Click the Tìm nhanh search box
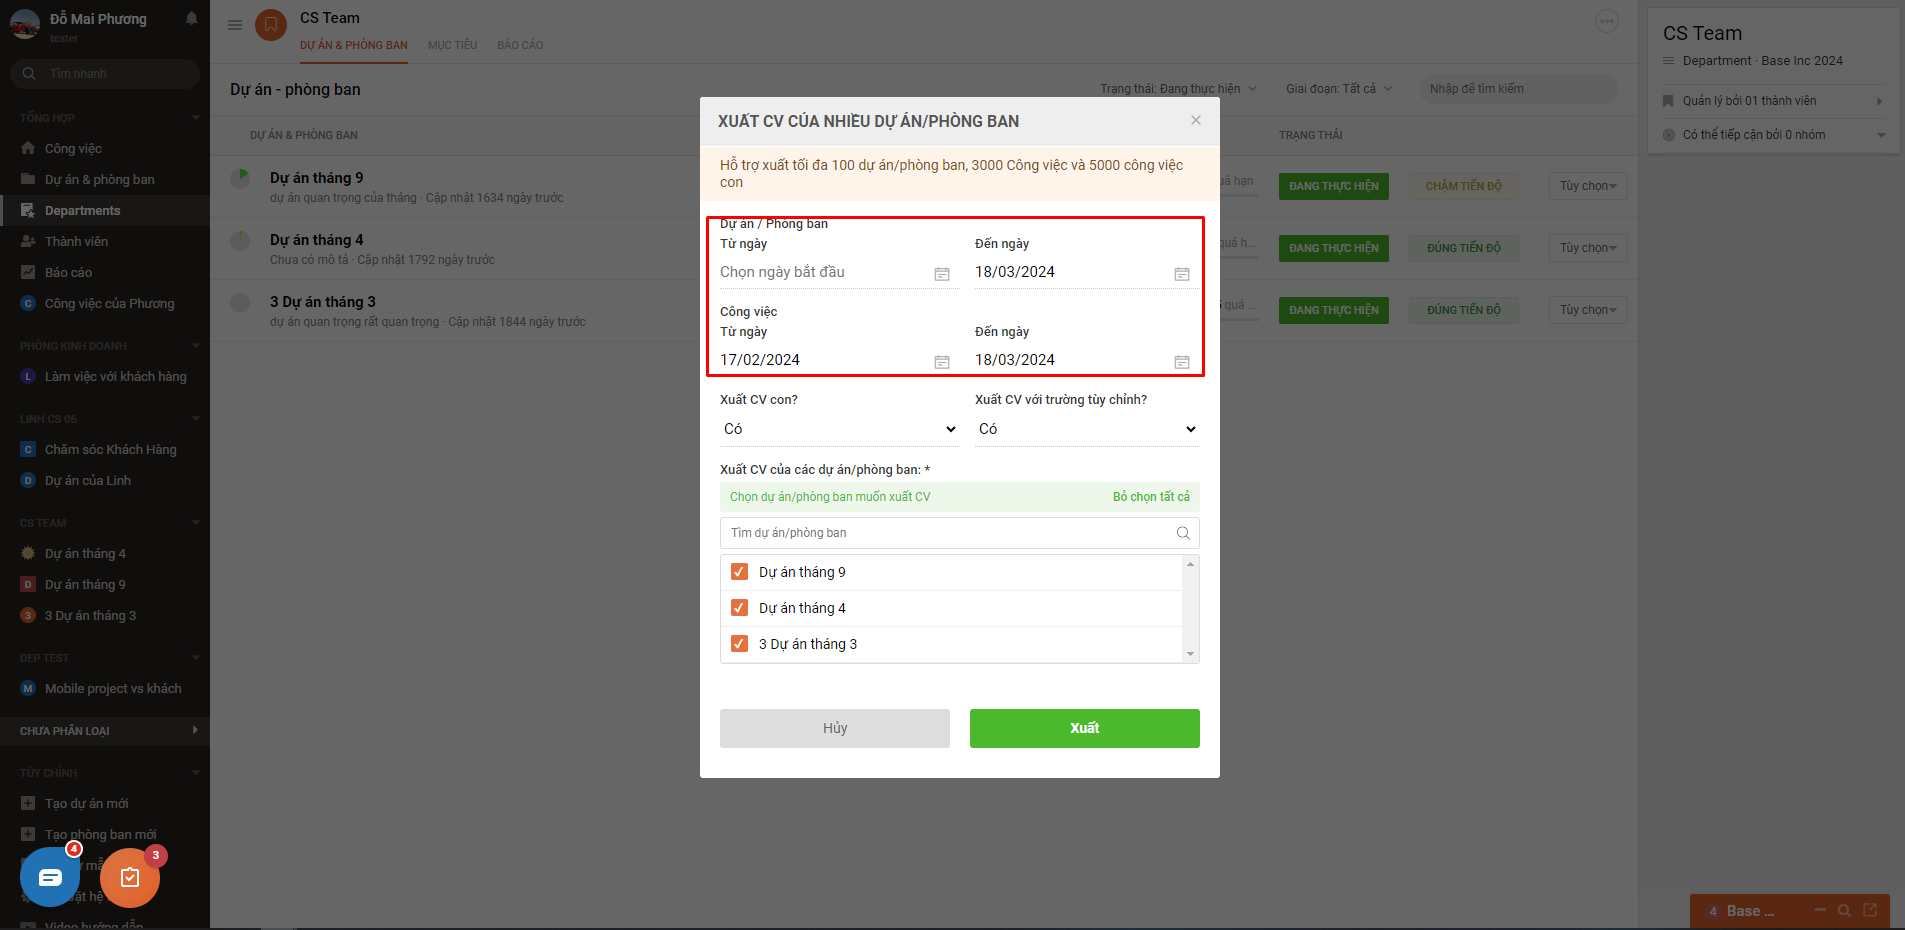Image resolution: width=1905 pixels, height=930 pixels. (x=105, y=73)
